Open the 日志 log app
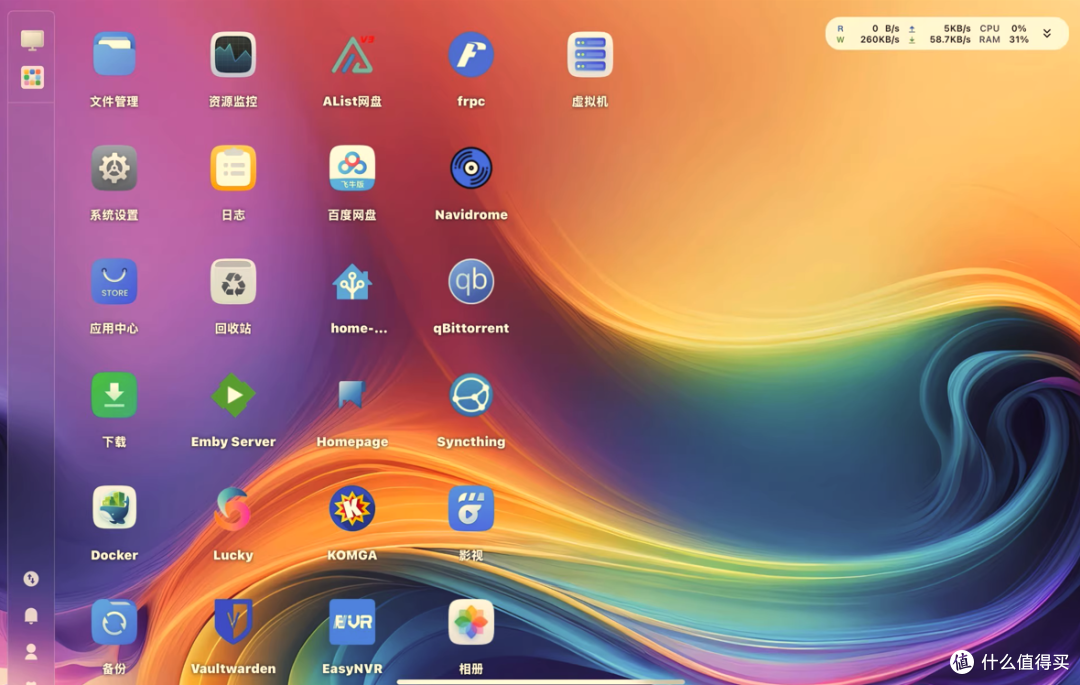 tap(233, 168)
